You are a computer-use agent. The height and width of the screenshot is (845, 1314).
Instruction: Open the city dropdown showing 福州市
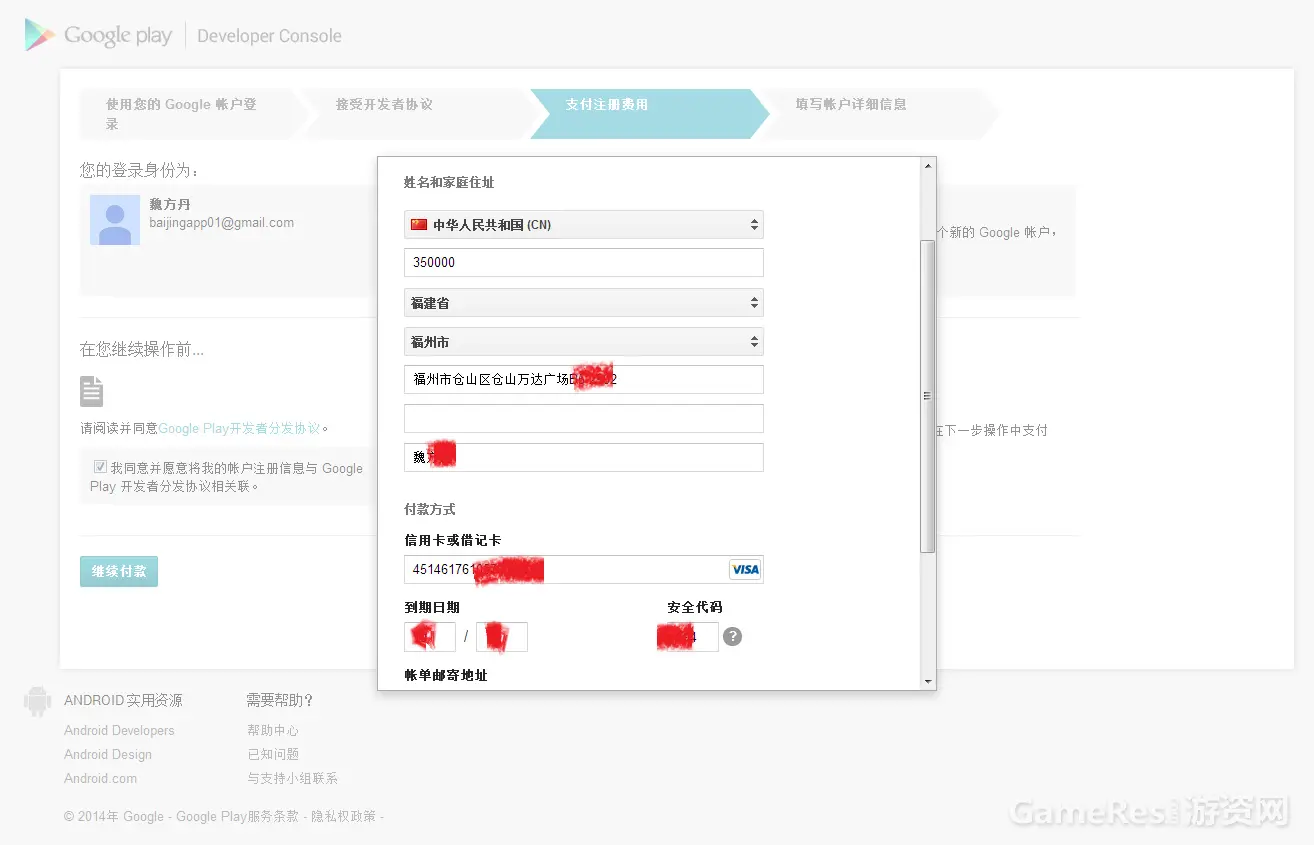click(x=584, y=342)
